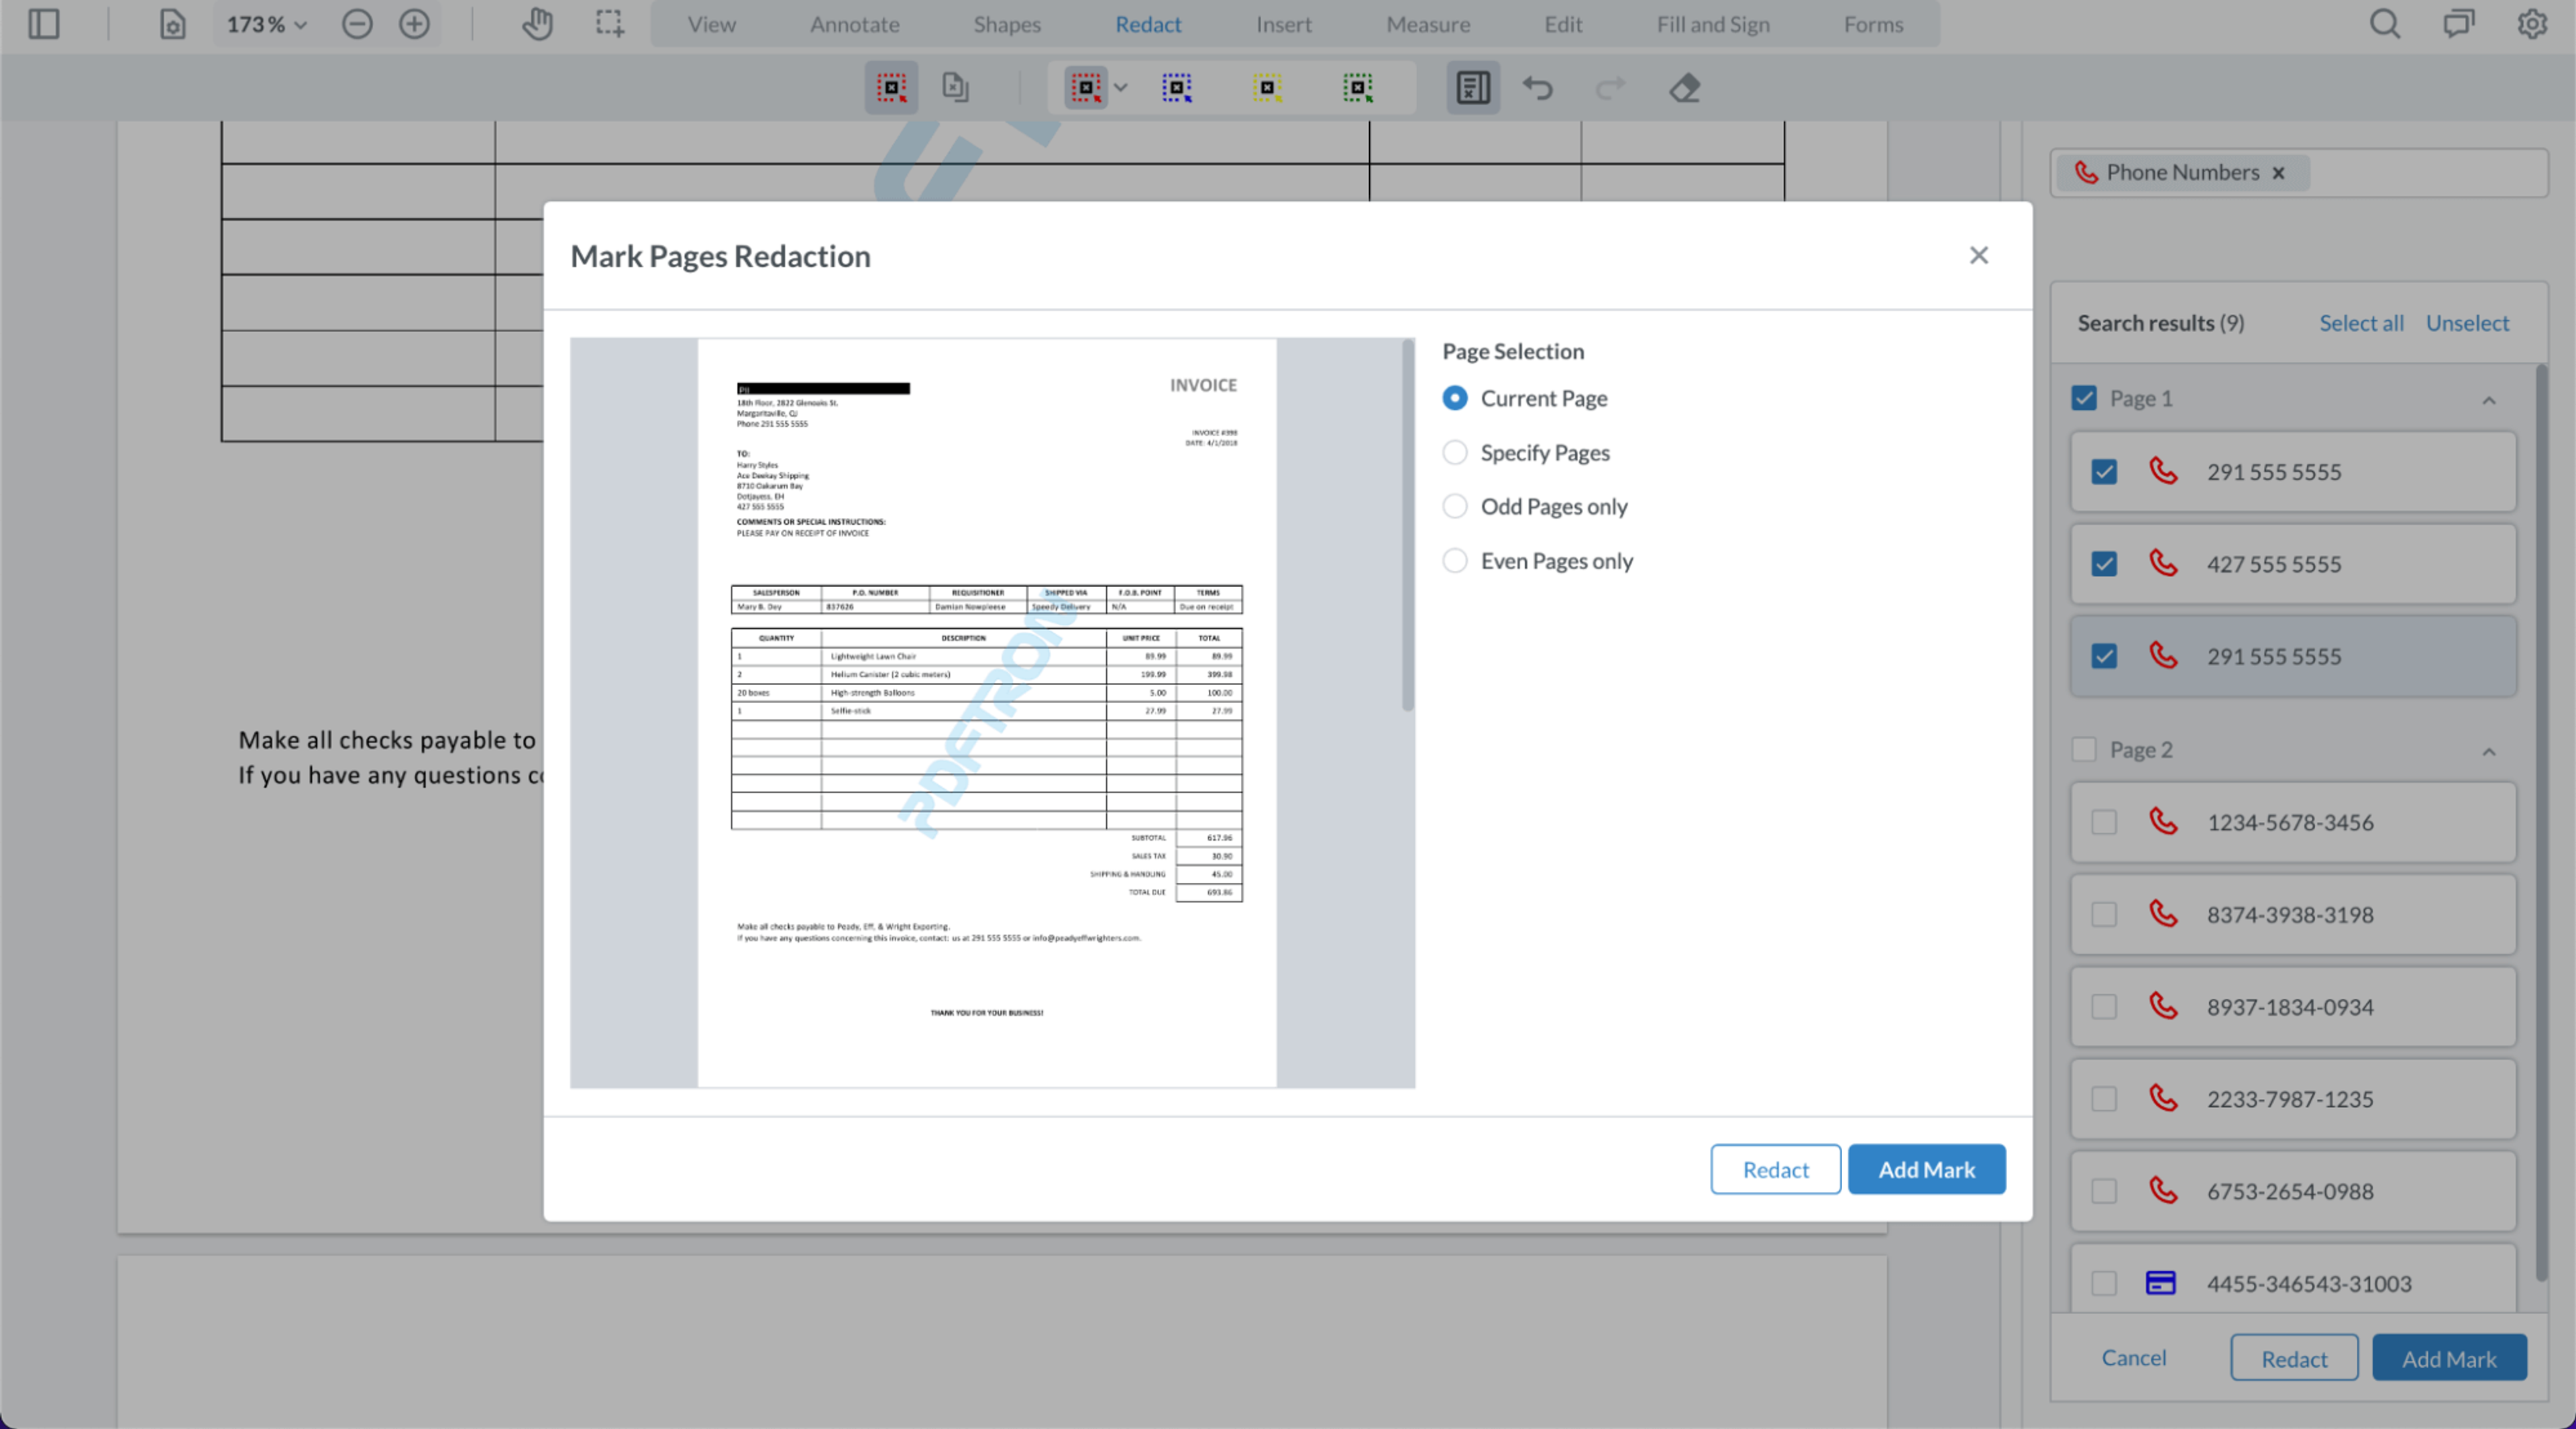Switch to the Annotate tab
2576x1429 pixels.
(854, 24)
